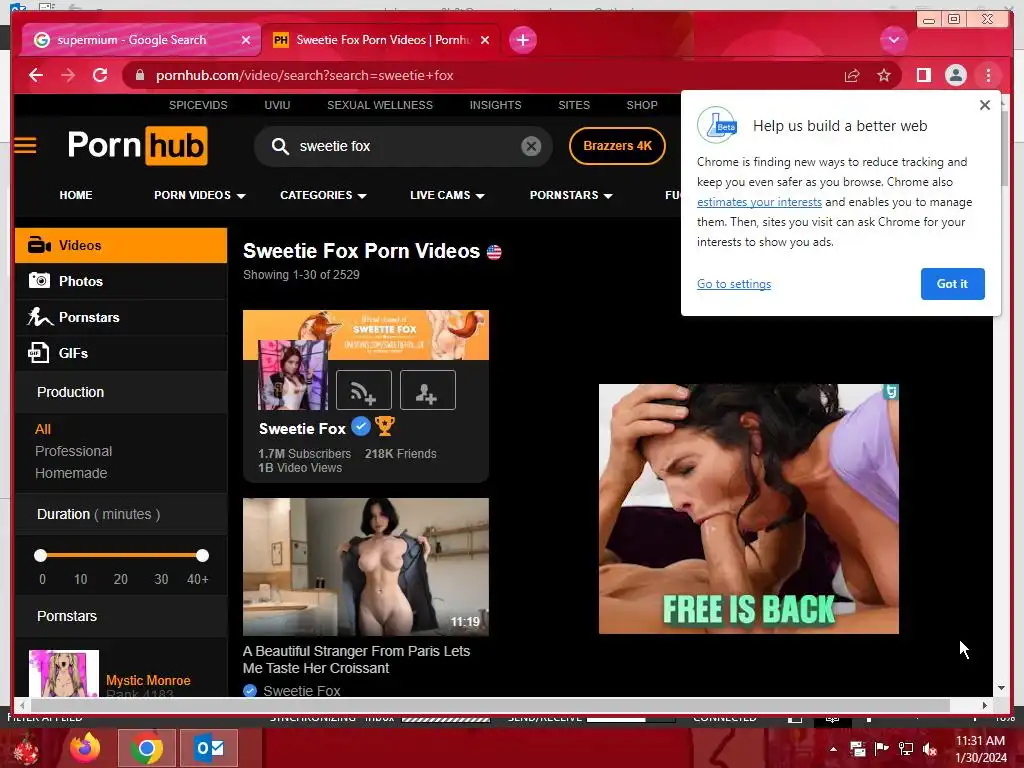Screen dimensions: 1024x768
Task: Click the flag icon beside the page heading
Action: click(494, 252)
